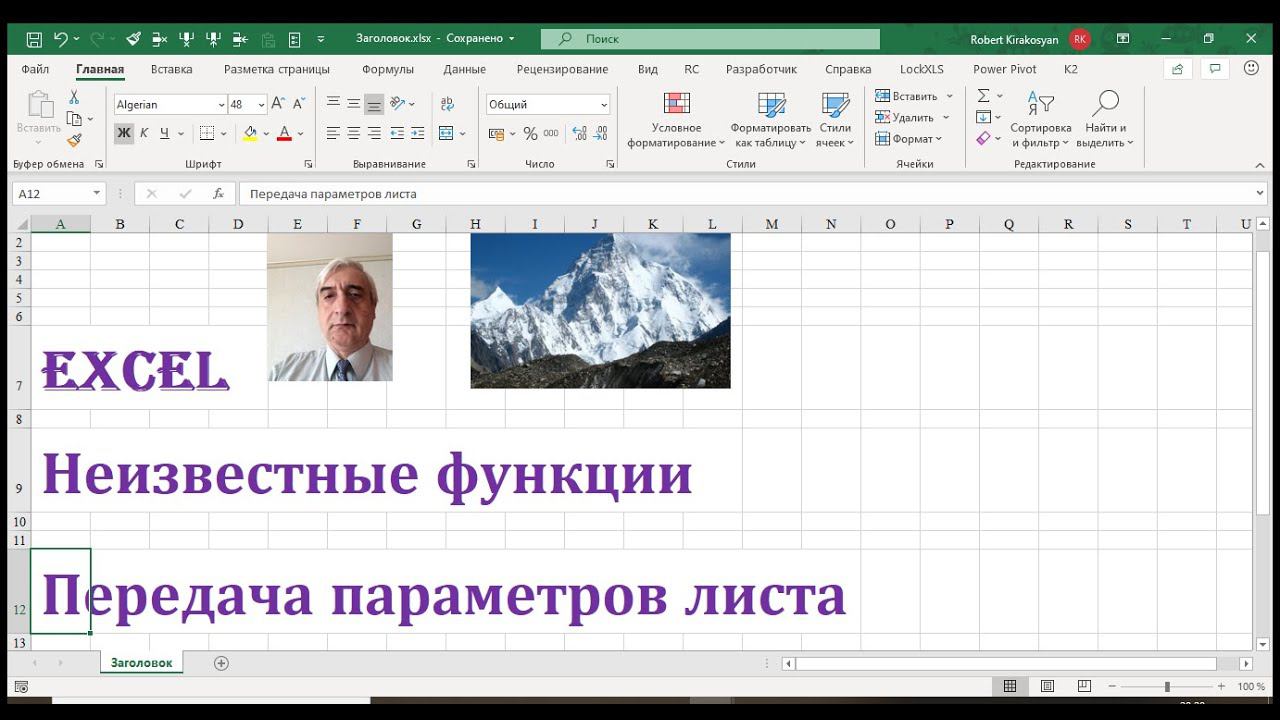Switch to Page Break Preview icon
Screen dimensions: 1280x720
pyautogui.click(x=1084, y=687)
